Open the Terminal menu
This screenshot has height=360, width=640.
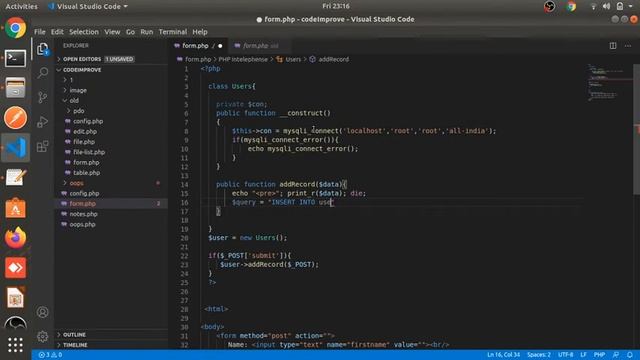click(173, 32)
